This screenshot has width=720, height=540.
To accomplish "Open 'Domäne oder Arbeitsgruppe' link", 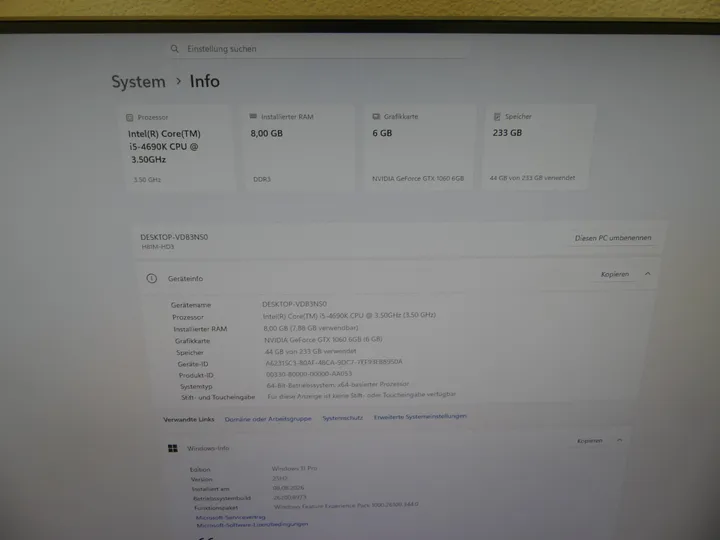I will pyautogui.click(x=268, y=419).
